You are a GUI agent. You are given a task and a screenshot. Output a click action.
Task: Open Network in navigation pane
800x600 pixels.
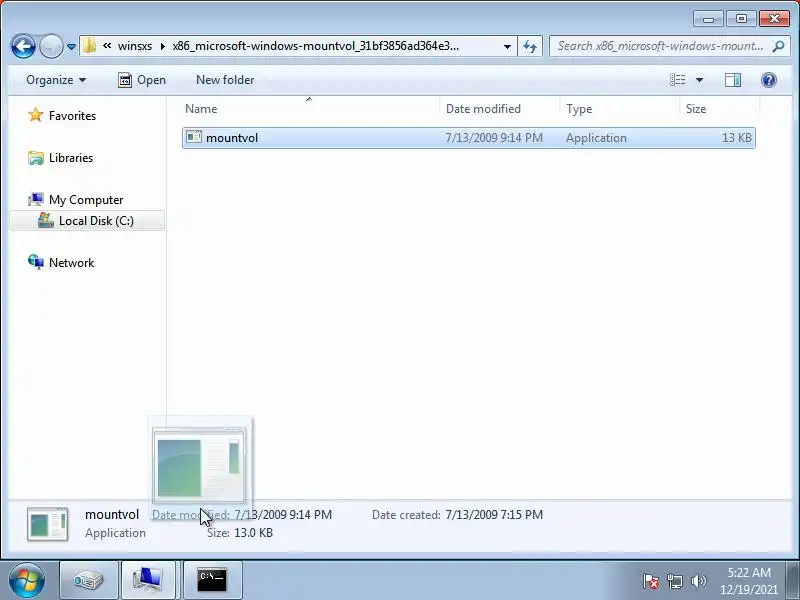tap(71, 263)
